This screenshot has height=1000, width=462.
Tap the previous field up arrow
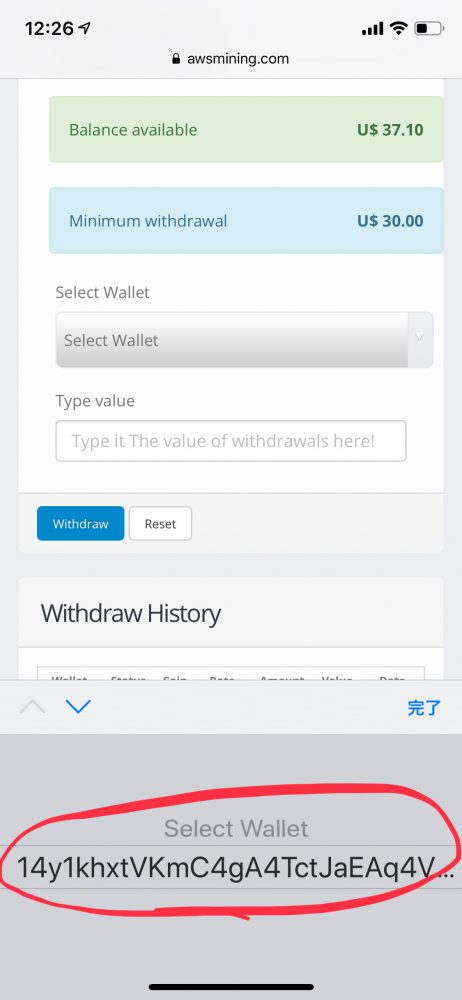click(x=33, y=707)
